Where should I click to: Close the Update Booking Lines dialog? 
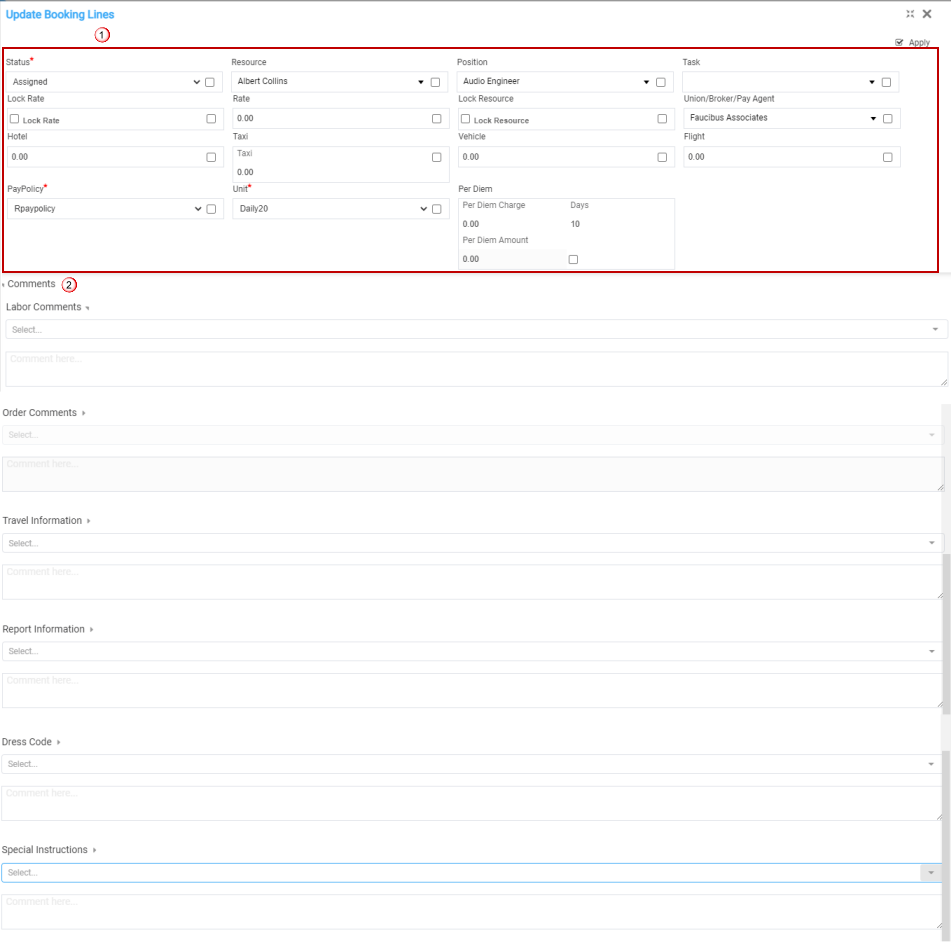tap(927, 14)
